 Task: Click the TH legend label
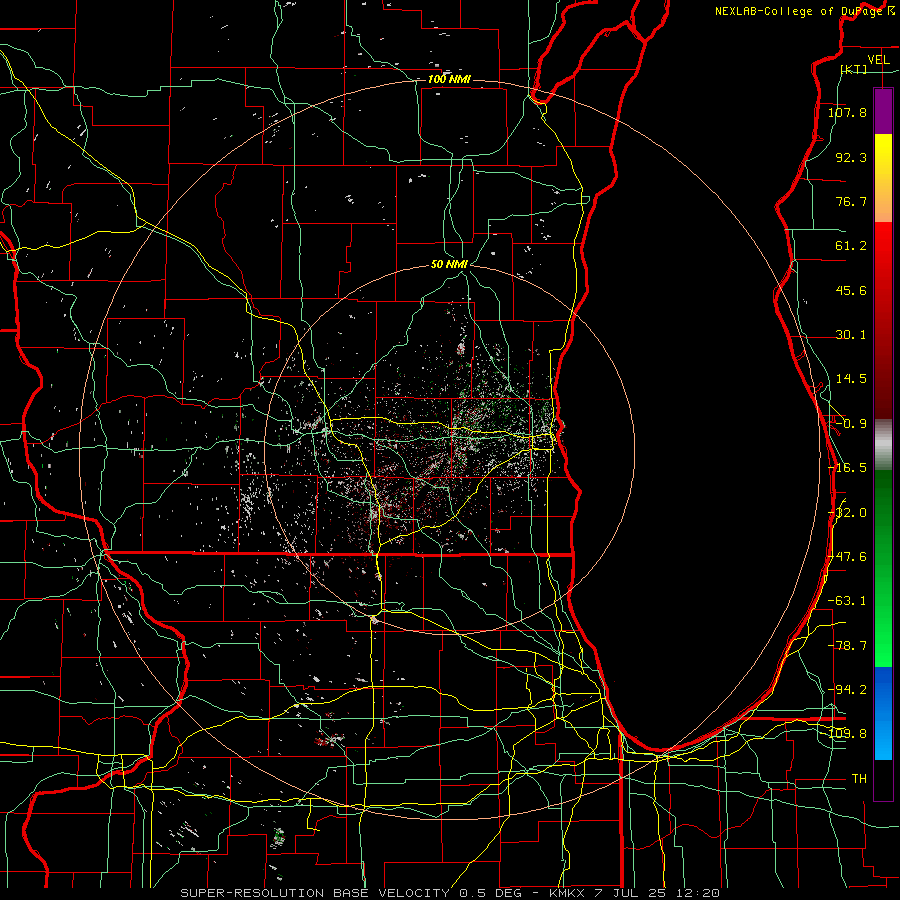(859, 779)
